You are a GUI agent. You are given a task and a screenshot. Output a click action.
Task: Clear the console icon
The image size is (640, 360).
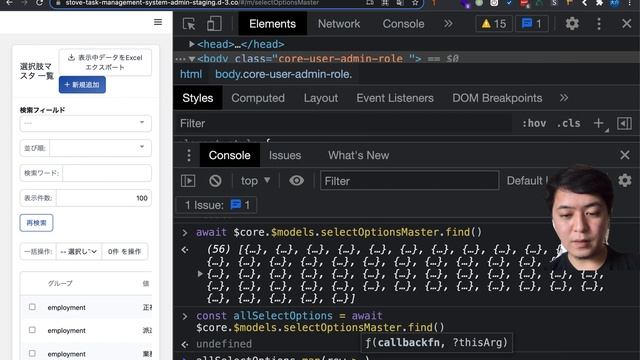click(215, 181)
